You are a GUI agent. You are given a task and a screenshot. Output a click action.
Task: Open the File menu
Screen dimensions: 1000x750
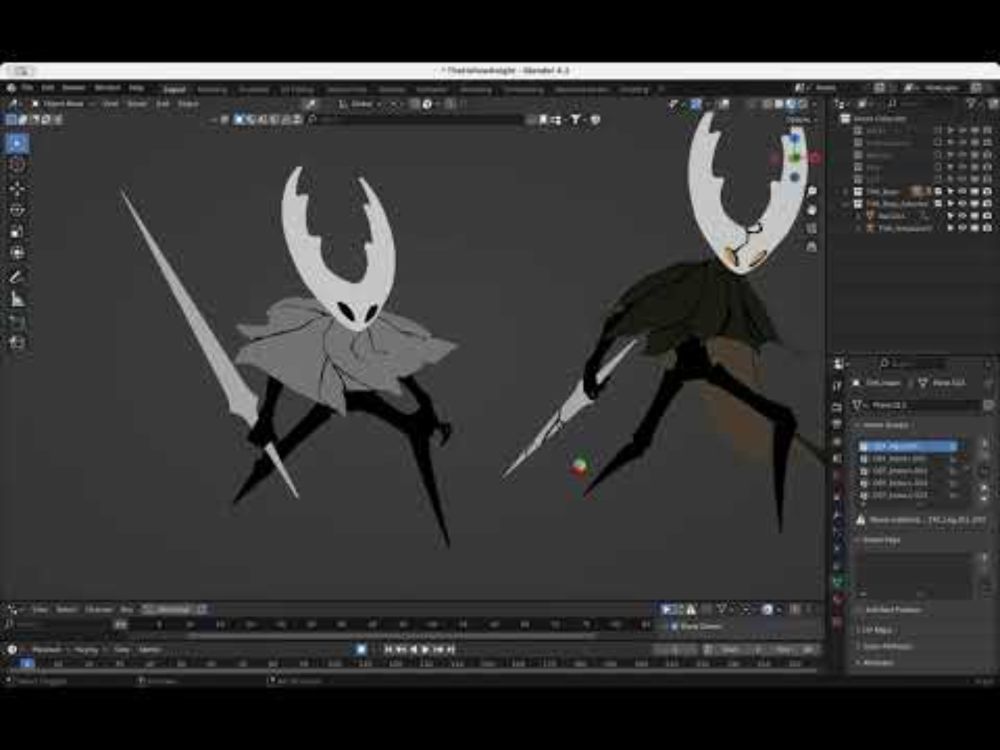pyautogui.click(x=27, y=88)
